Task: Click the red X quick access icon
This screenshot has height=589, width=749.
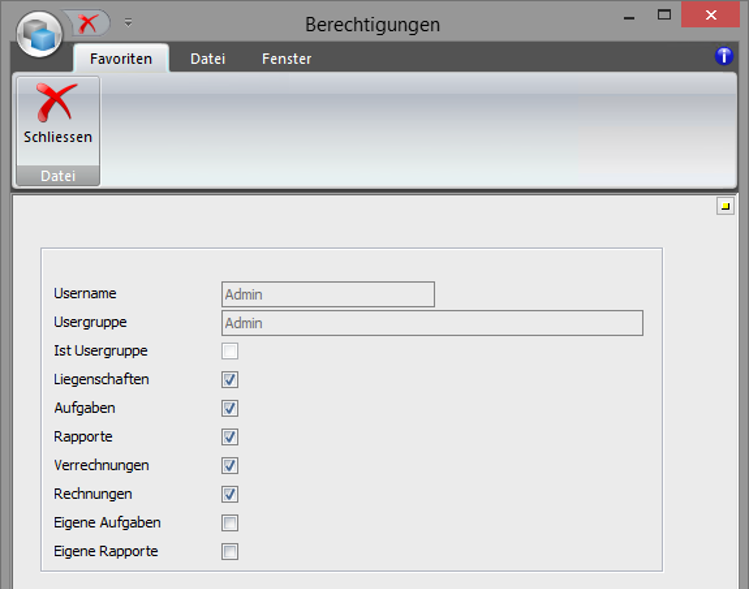Action: click(90, 23)
